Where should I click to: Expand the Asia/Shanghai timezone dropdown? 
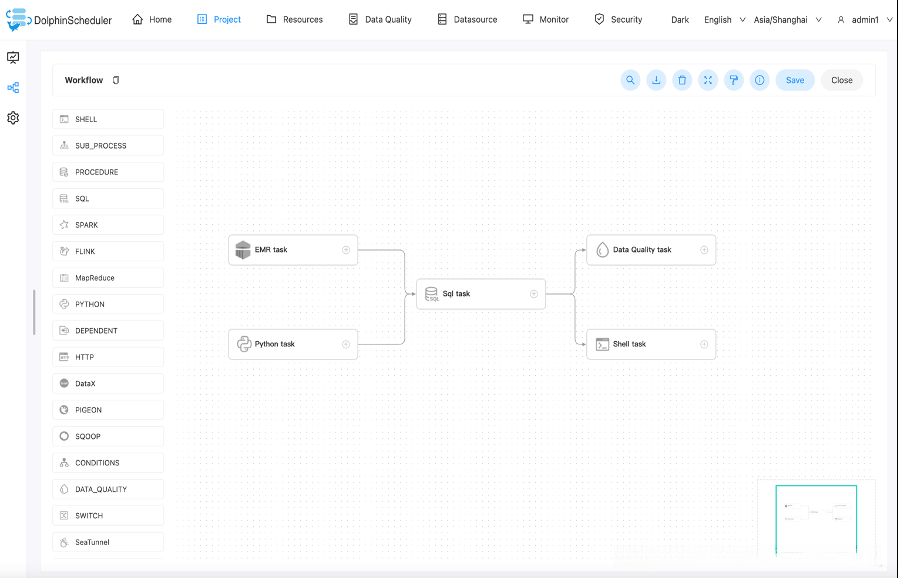click(788, 19)
